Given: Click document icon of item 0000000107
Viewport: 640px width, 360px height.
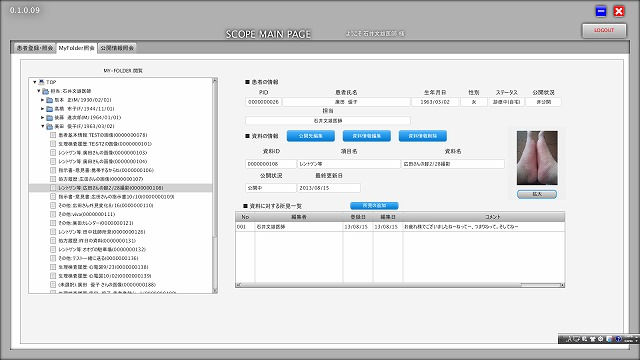Looking at the screenshot, I should 53,179.
